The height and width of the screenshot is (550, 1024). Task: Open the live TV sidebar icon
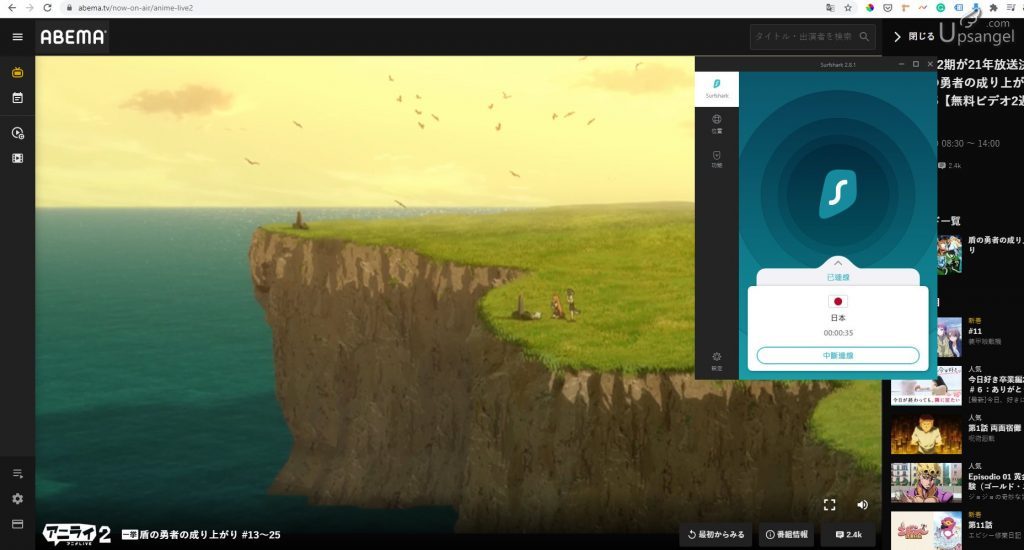pyautogui.click(x=18, y=73)
